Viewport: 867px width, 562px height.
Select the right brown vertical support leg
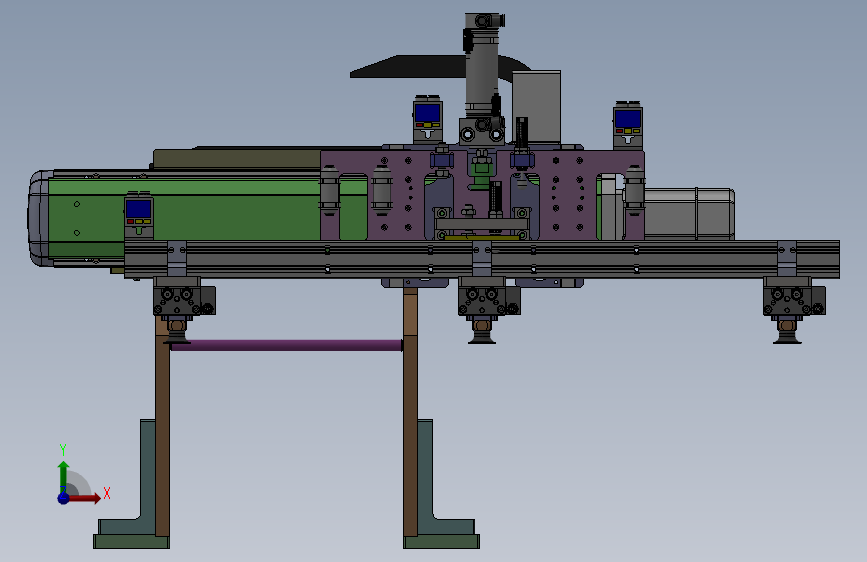[x=410, y=412]
